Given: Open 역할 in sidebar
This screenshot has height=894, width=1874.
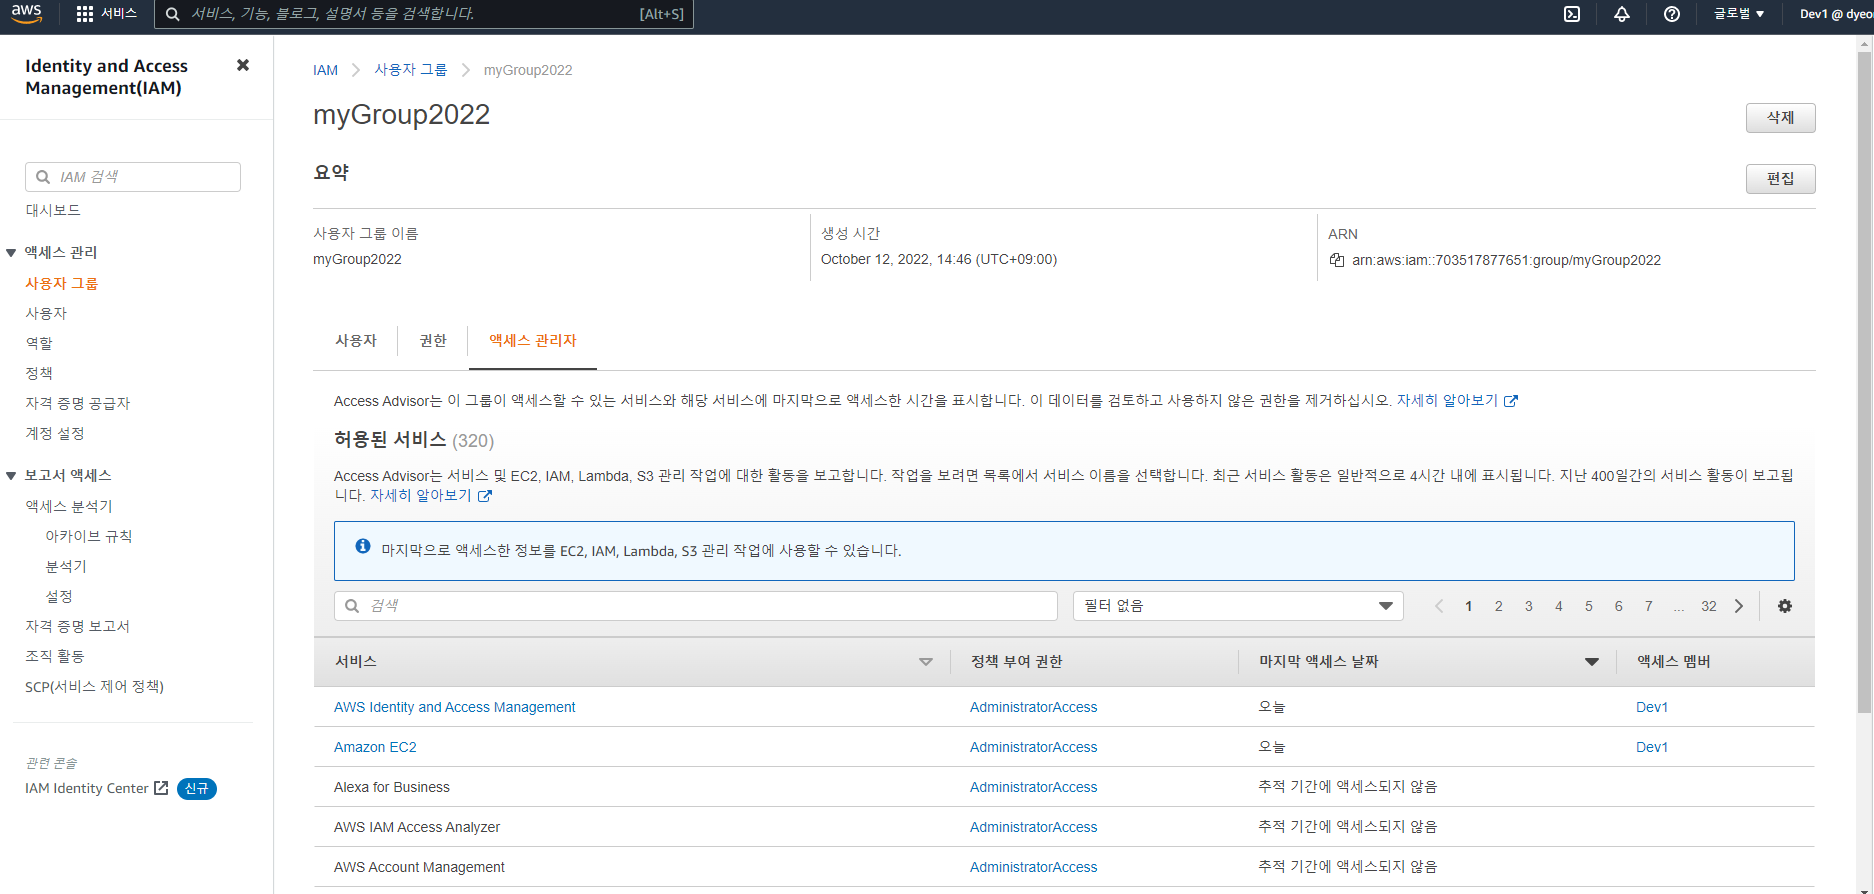Looking at the screenshot, I should (39, 343).
